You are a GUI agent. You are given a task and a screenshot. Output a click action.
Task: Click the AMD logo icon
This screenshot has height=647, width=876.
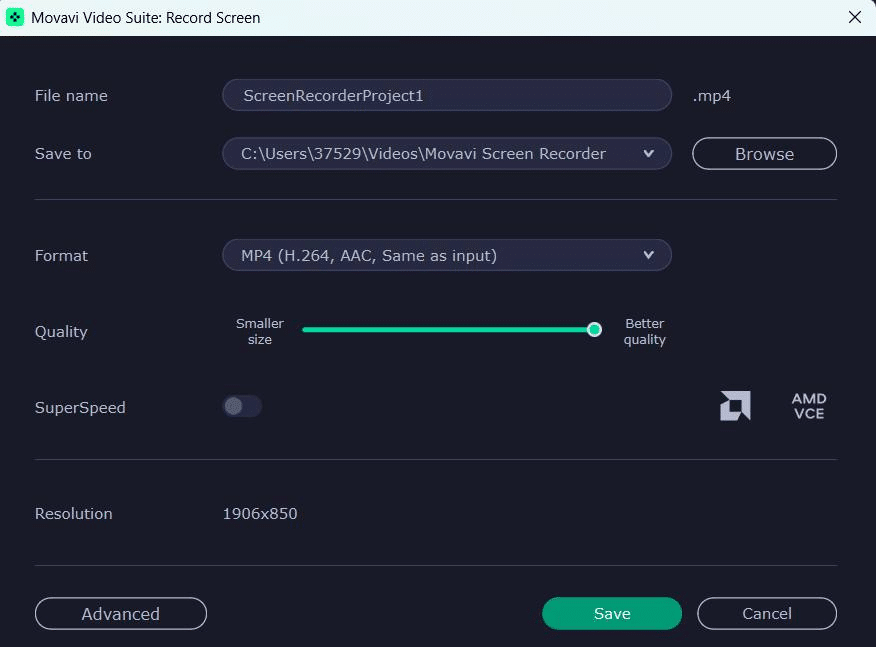[x=735, y=406]
